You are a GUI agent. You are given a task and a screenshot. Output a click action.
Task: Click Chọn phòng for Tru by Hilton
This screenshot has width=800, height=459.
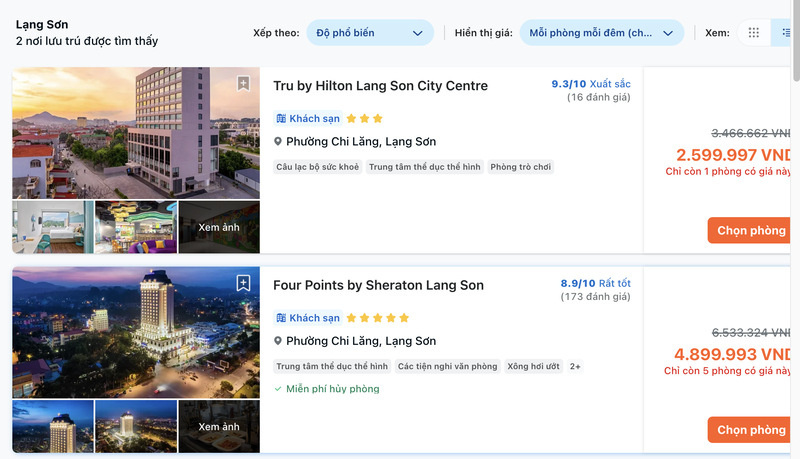coord(751,231)
